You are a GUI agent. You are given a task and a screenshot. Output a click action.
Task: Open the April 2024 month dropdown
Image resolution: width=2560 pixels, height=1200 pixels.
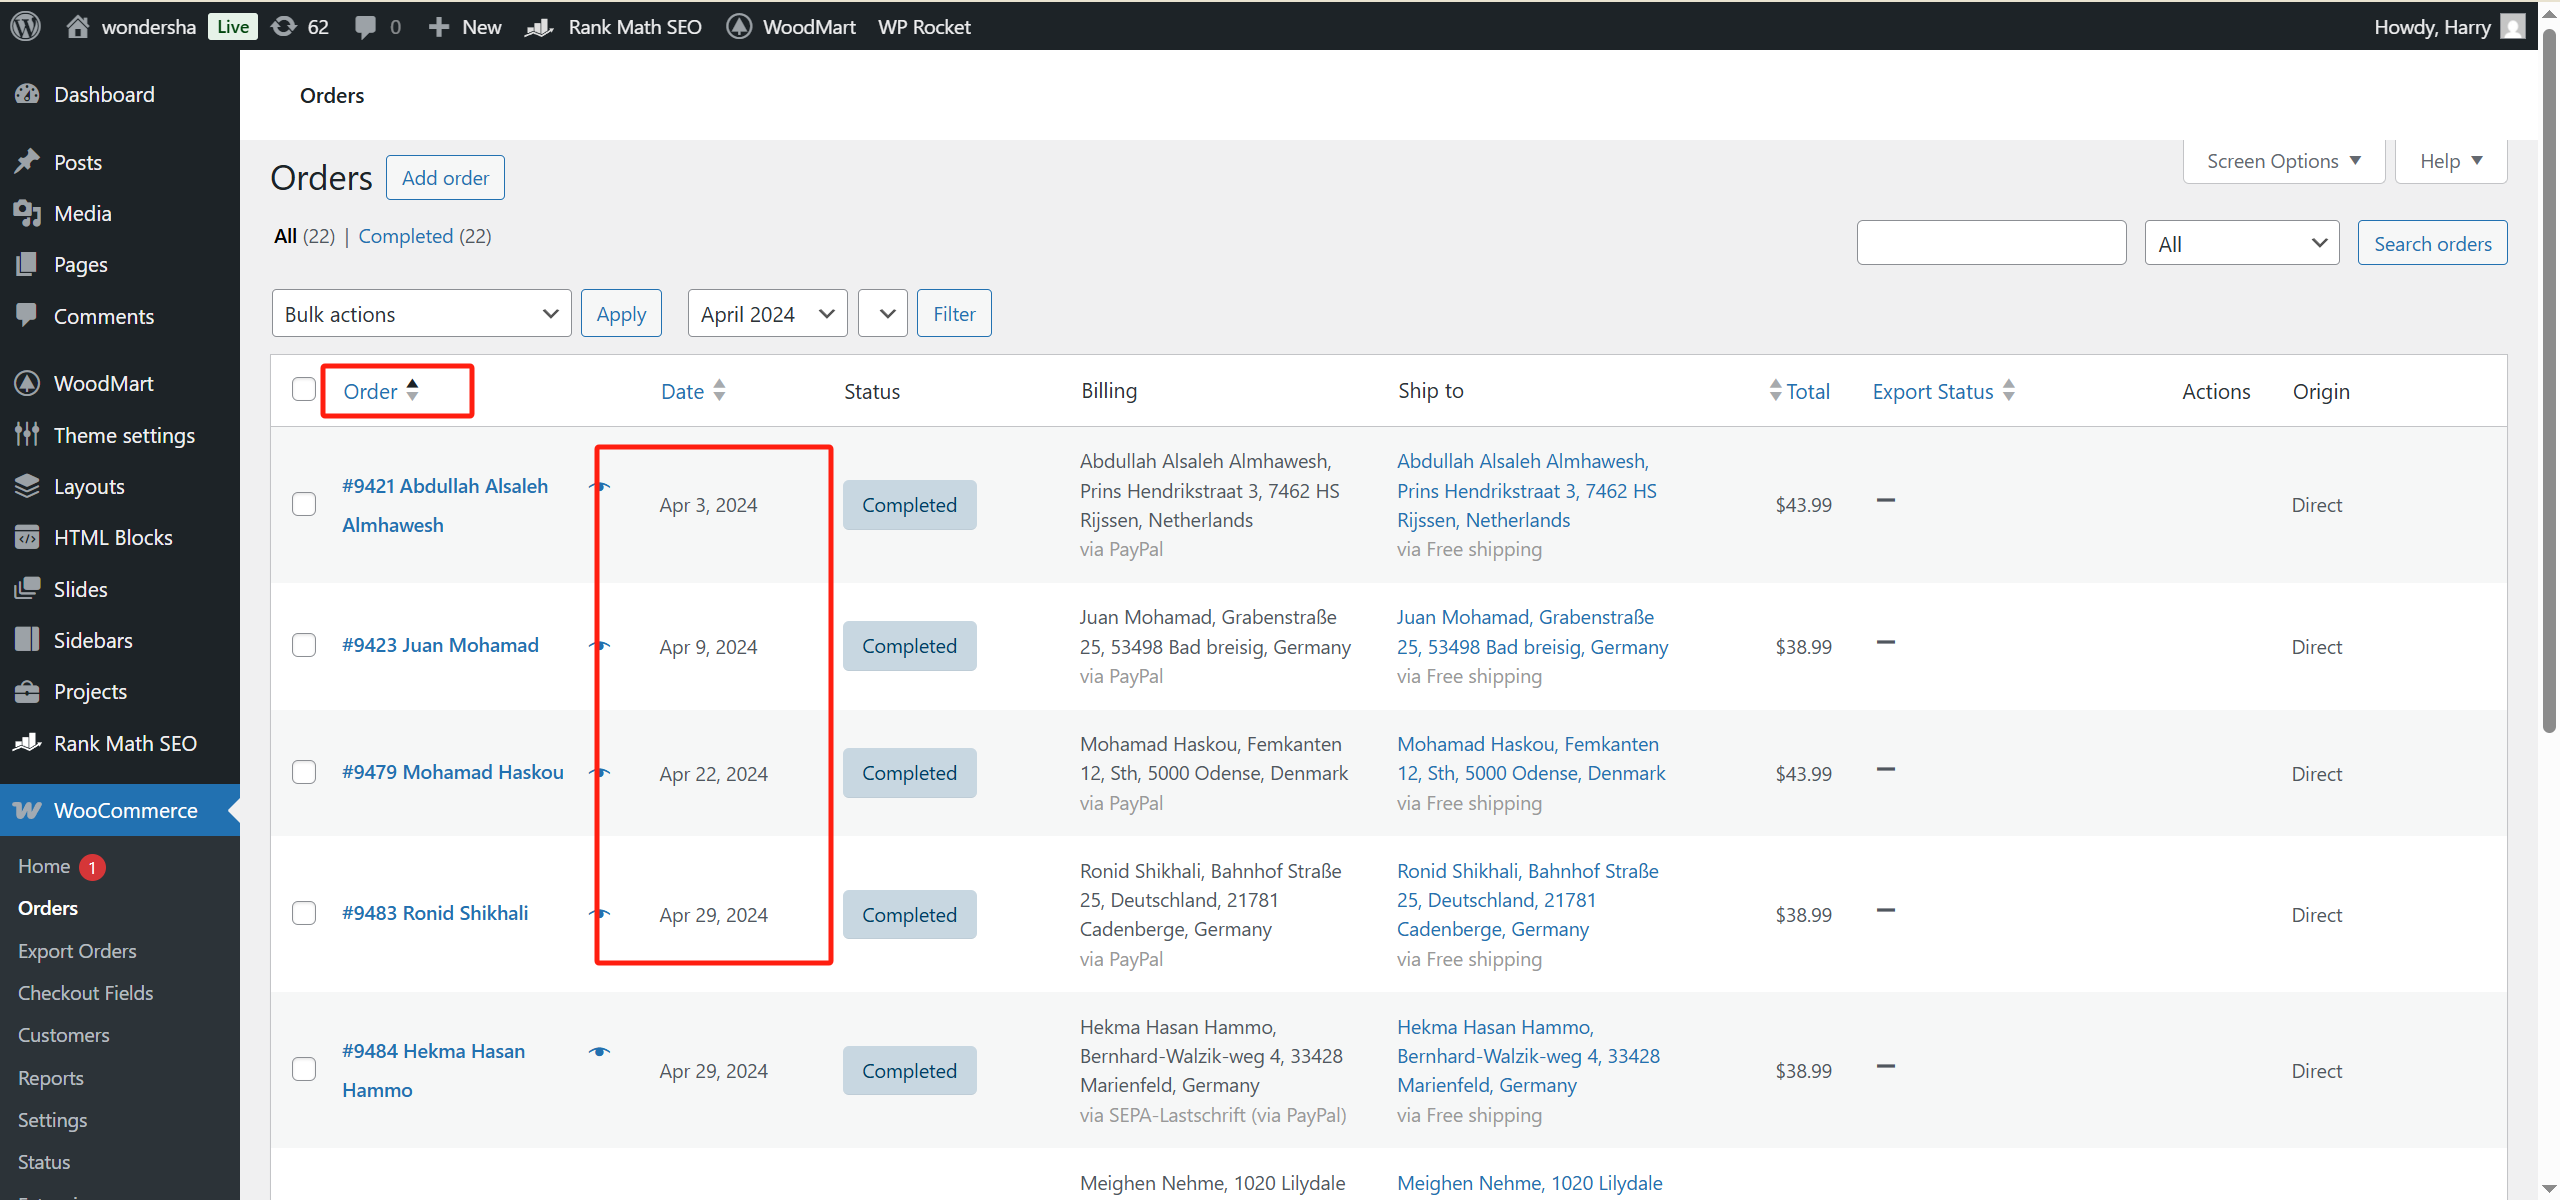(766, 312)
